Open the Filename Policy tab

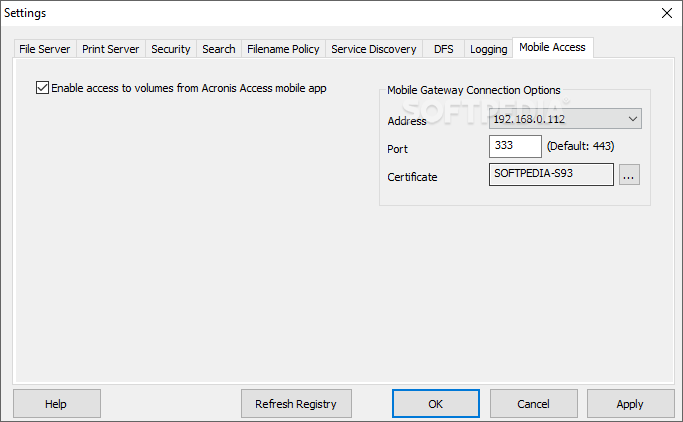click(283, 49)
